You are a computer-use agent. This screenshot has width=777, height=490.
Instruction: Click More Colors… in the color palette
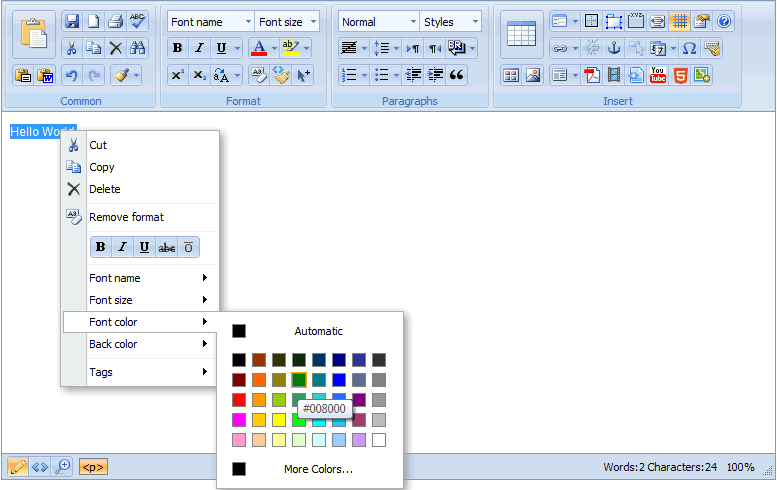click(318, 469)
